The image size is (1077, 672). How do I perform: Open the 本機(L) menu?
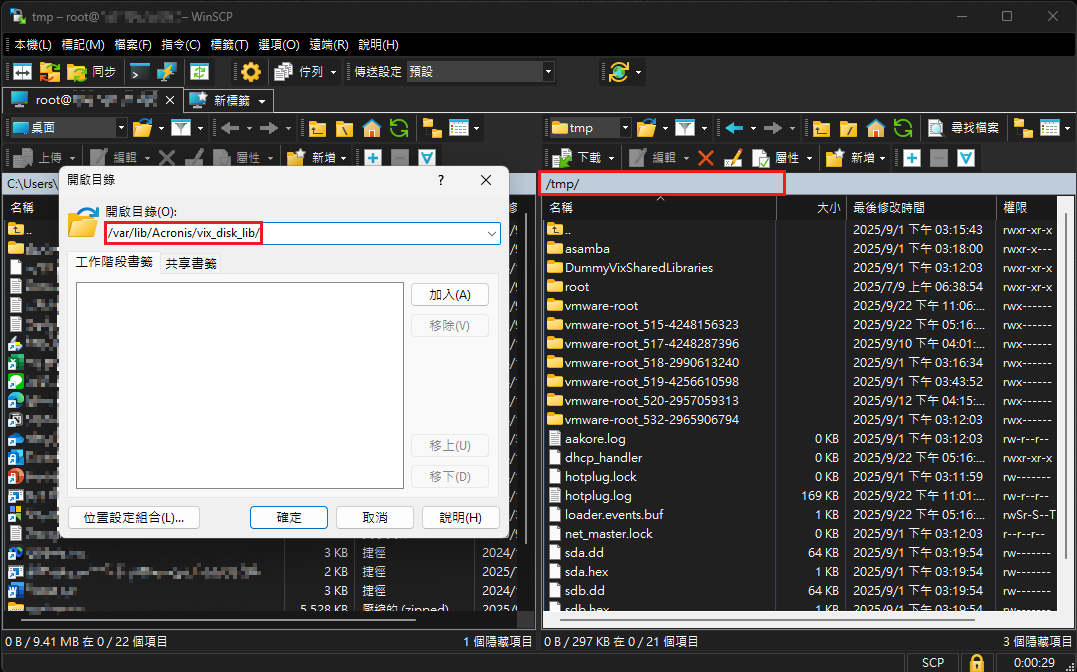click(x=32, y=45)
